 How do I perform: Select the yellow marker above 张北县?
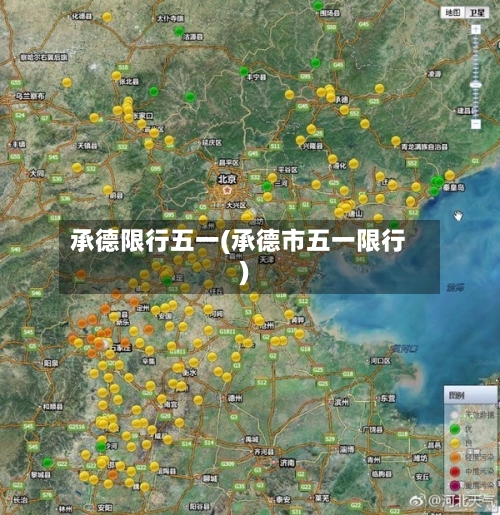(x=116, y=76)
